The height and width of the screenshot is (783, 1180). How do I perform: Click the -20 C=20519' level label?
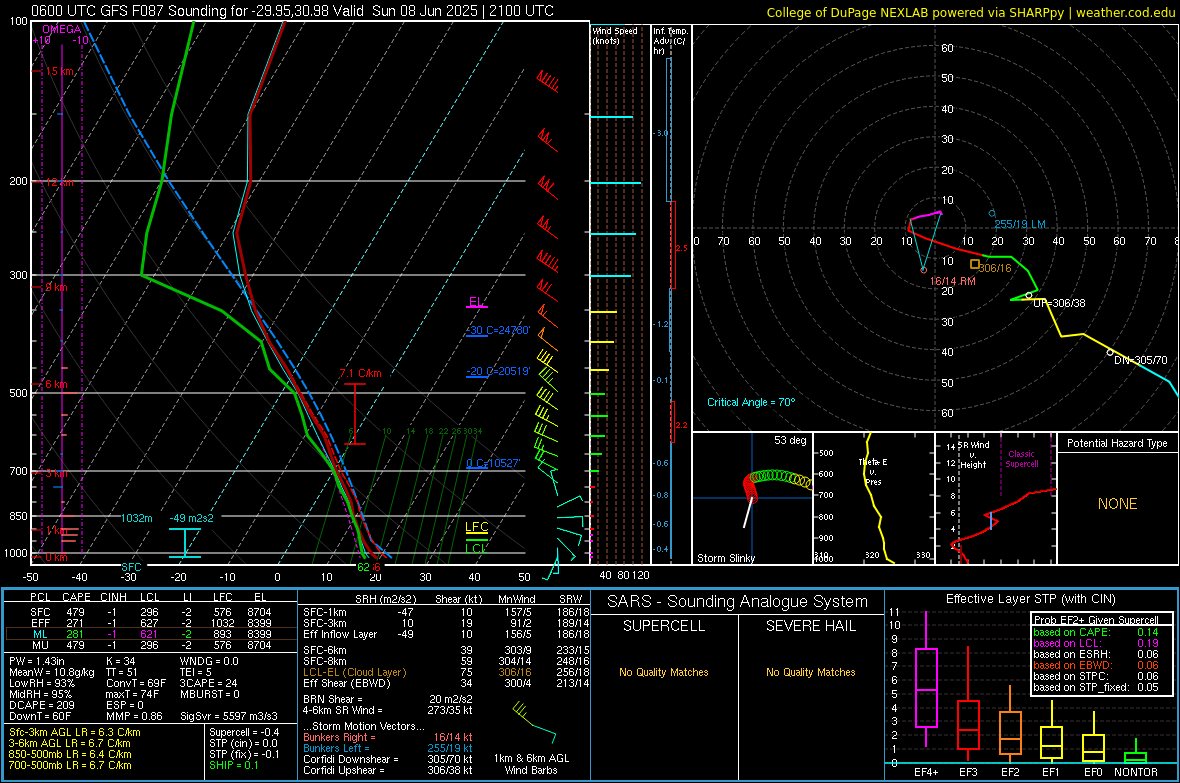coord(498,371)
